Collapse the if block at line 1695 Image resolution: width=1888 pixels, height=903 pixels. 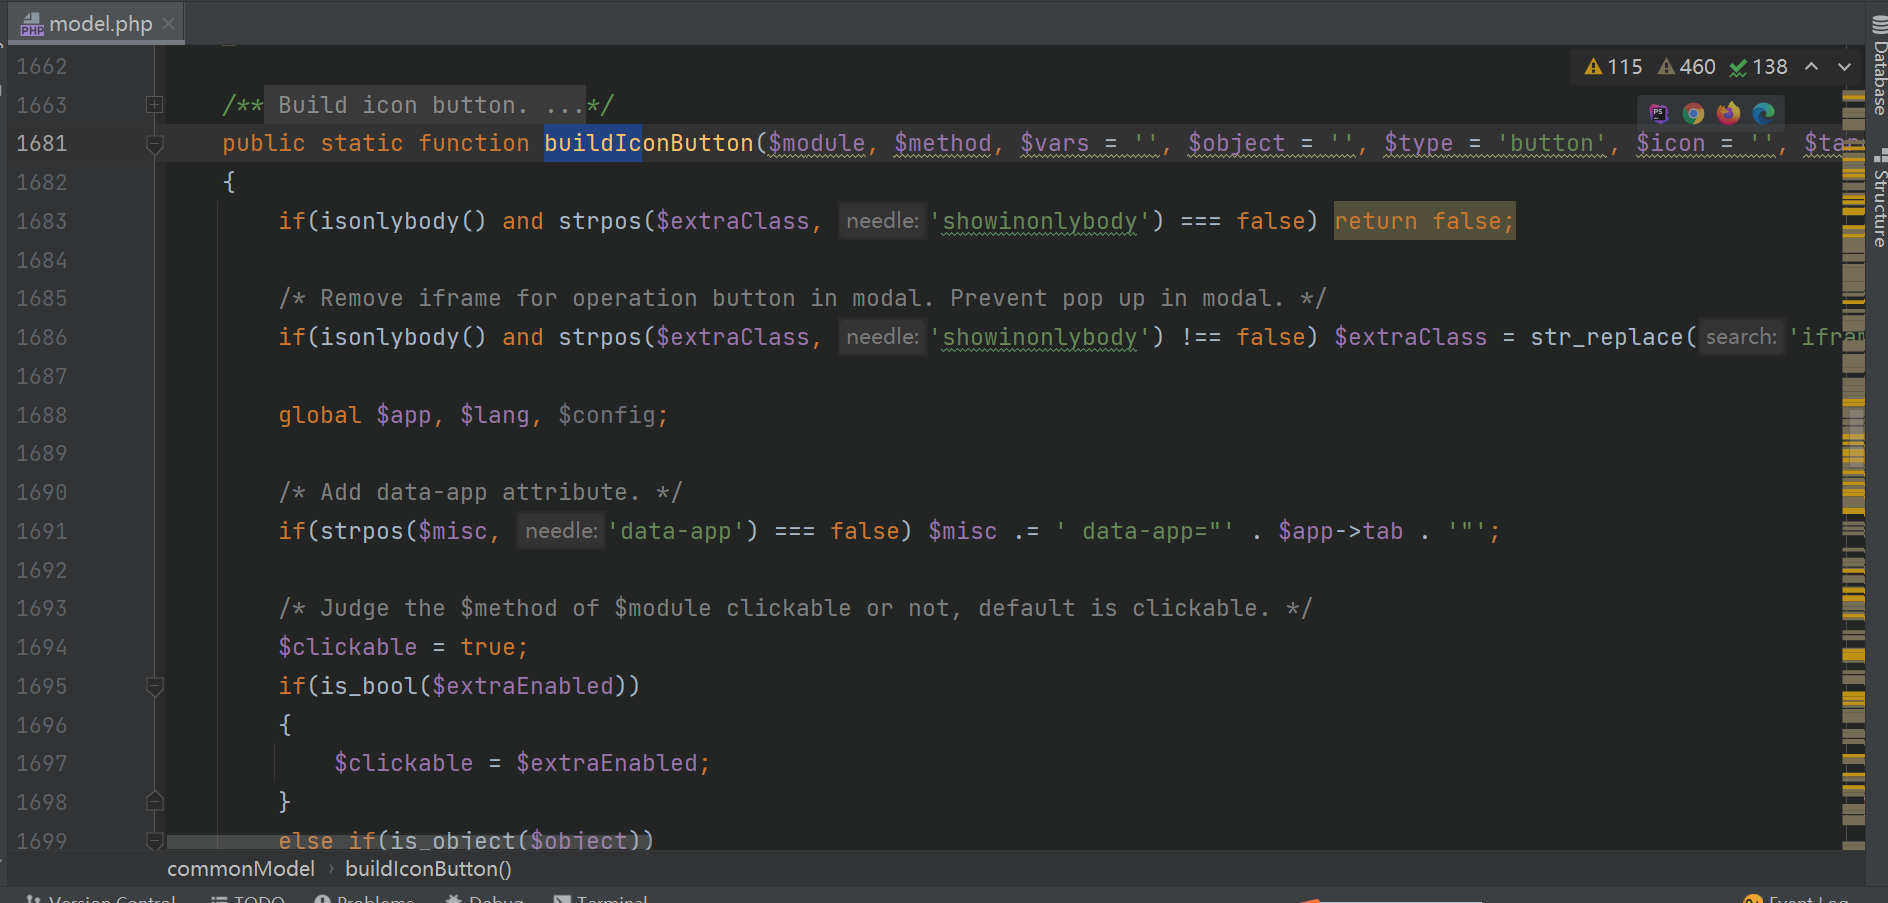[x=154, y=686]
